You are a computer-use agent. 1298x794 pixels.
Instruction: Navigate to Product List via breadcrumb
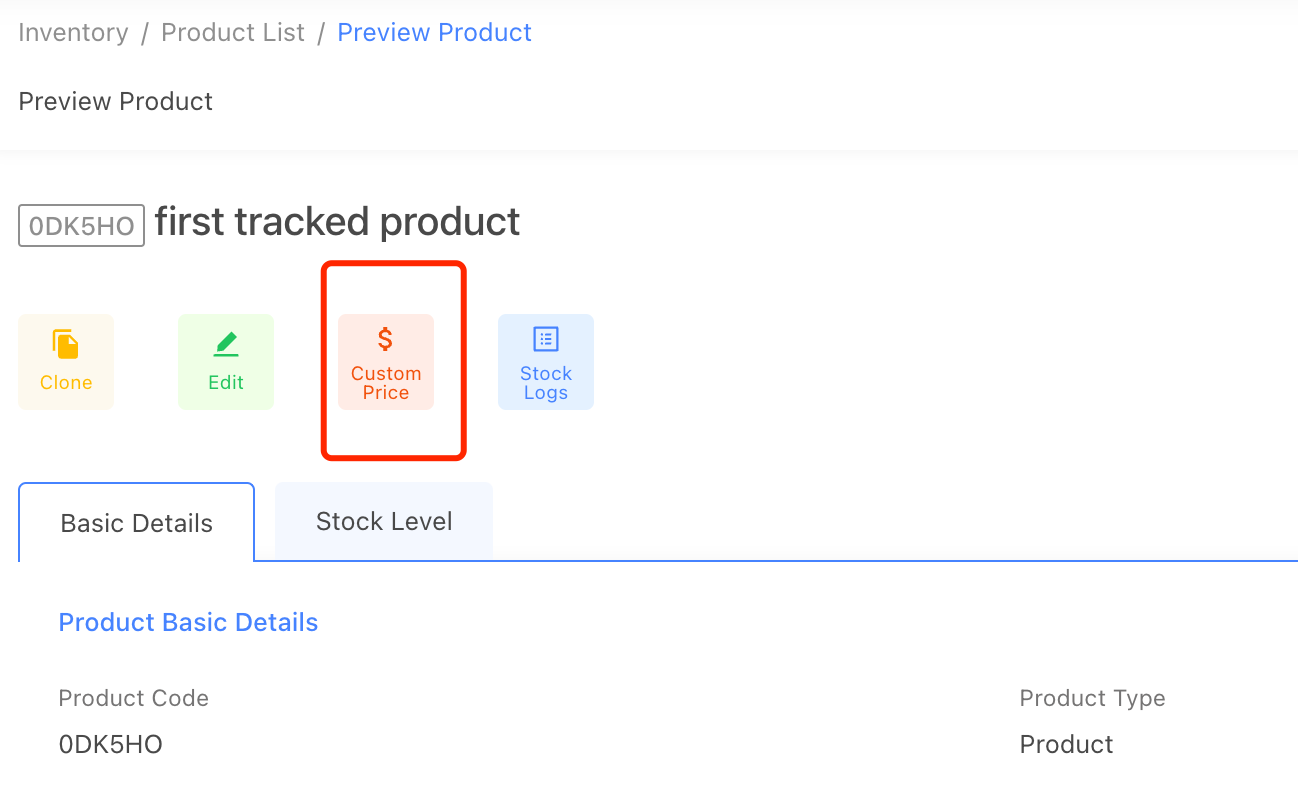point(232,32)
